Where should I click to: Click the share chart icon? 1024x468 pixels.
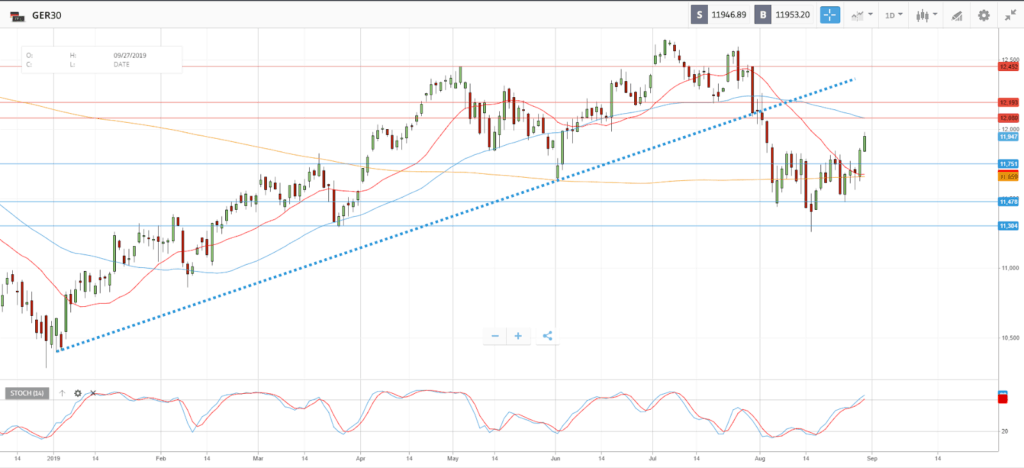547,336
